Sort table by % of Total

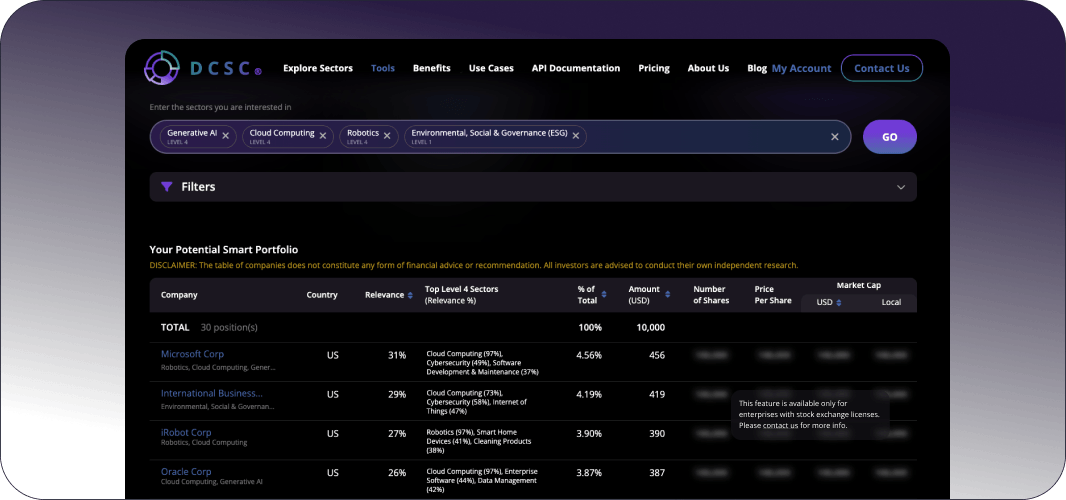click(x=604, y=295)
